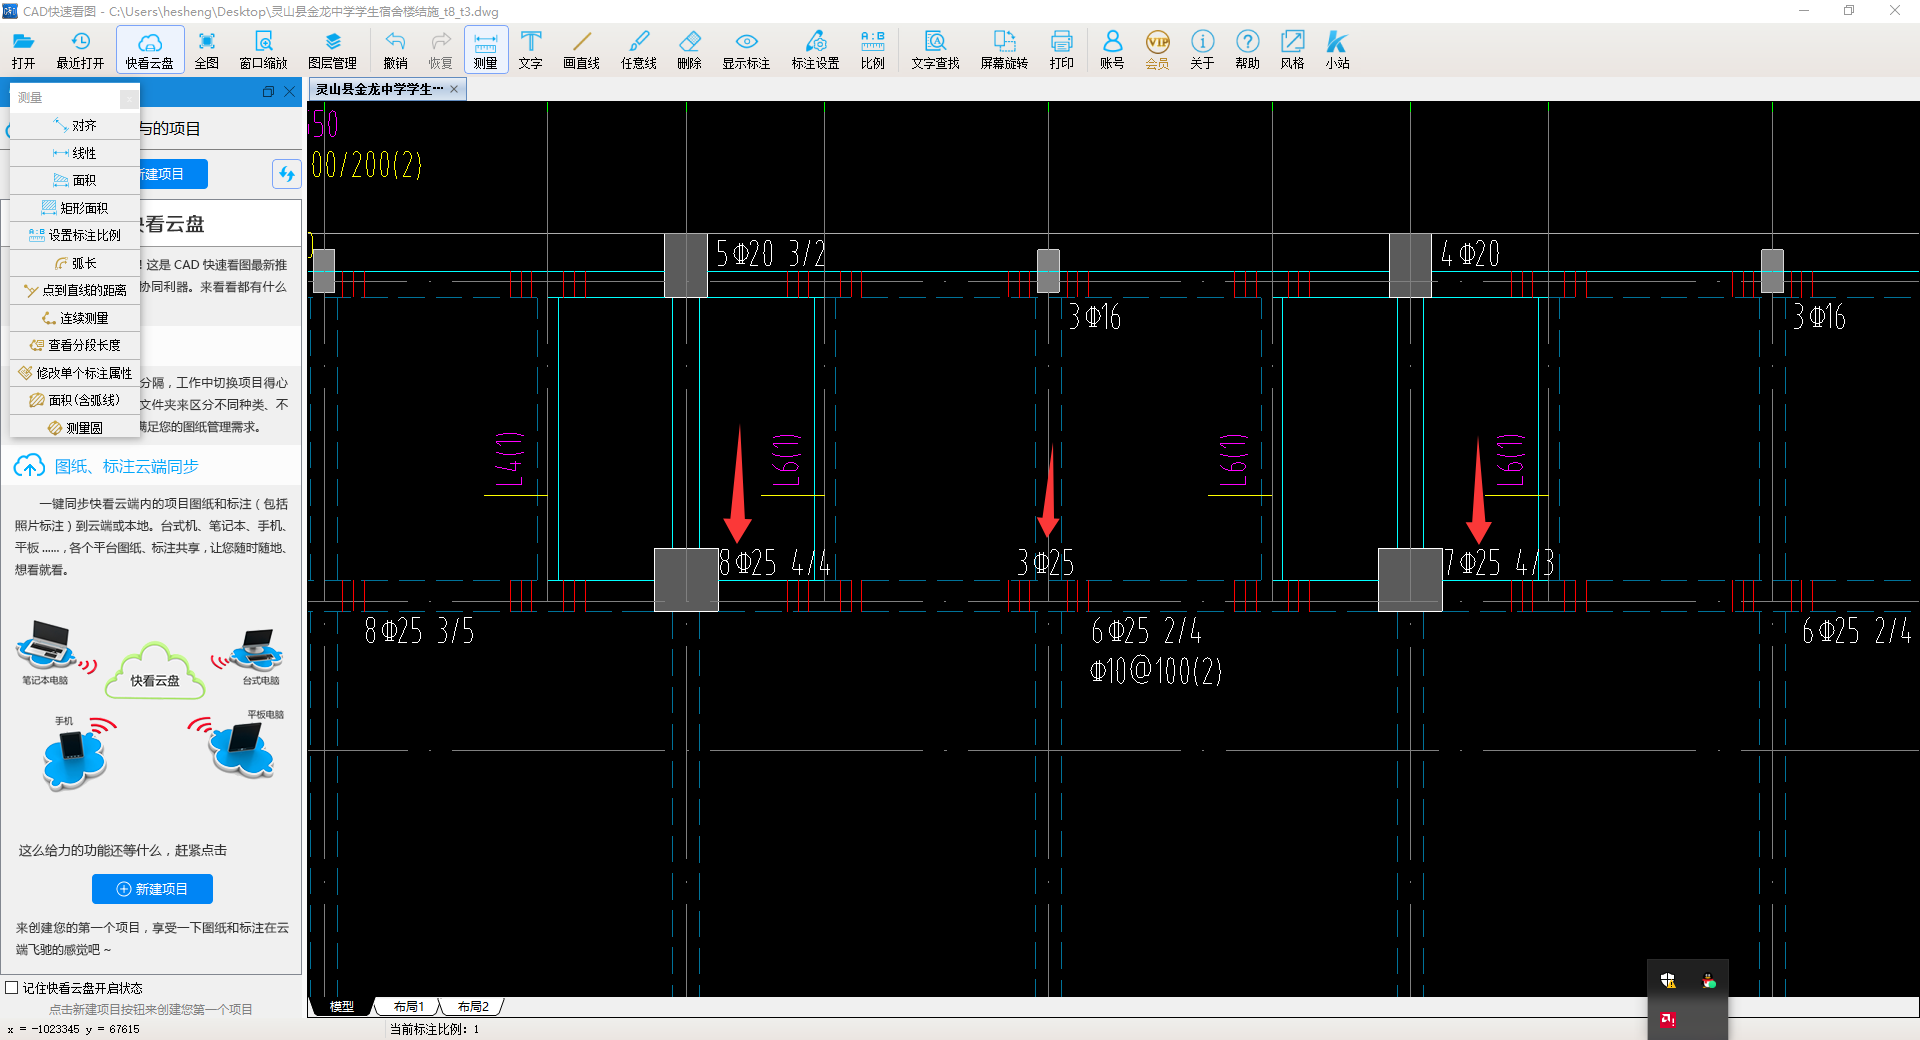Choose 修改单个标注属性 menu entry
This screenshot has height=1040, width=1920.
(75, 373)
